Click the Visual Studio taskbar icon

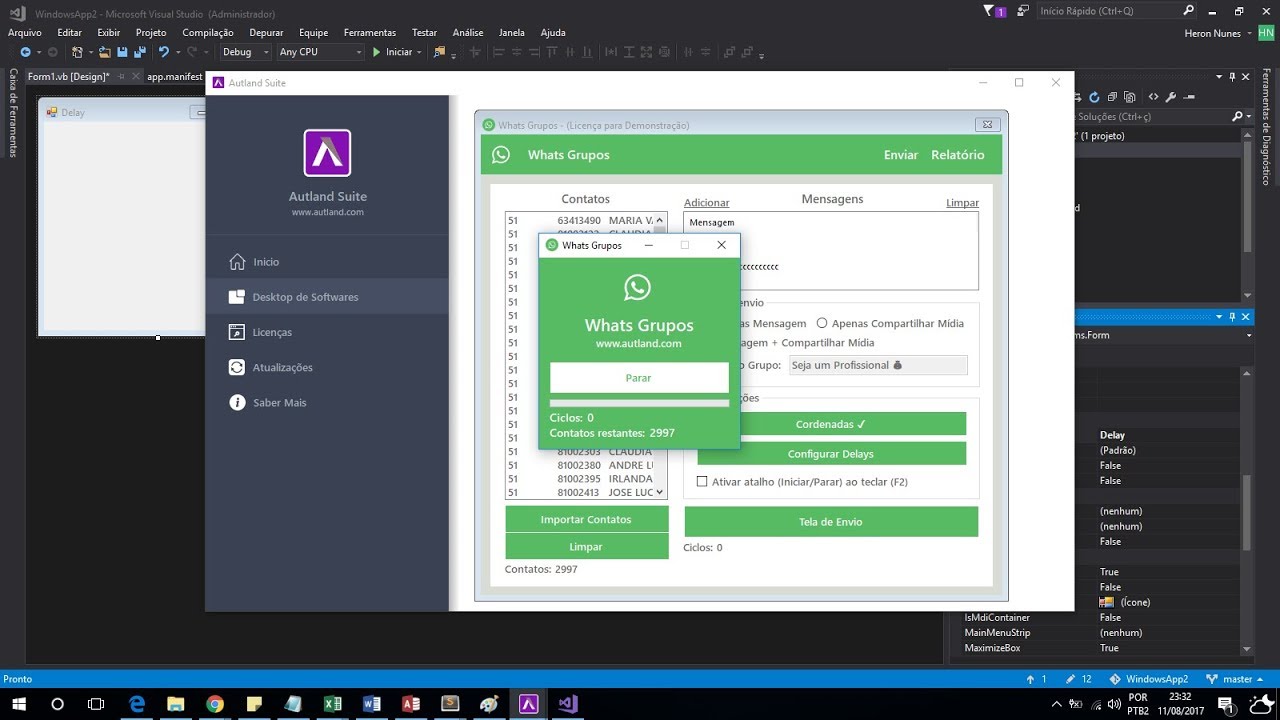pos(568,704)
